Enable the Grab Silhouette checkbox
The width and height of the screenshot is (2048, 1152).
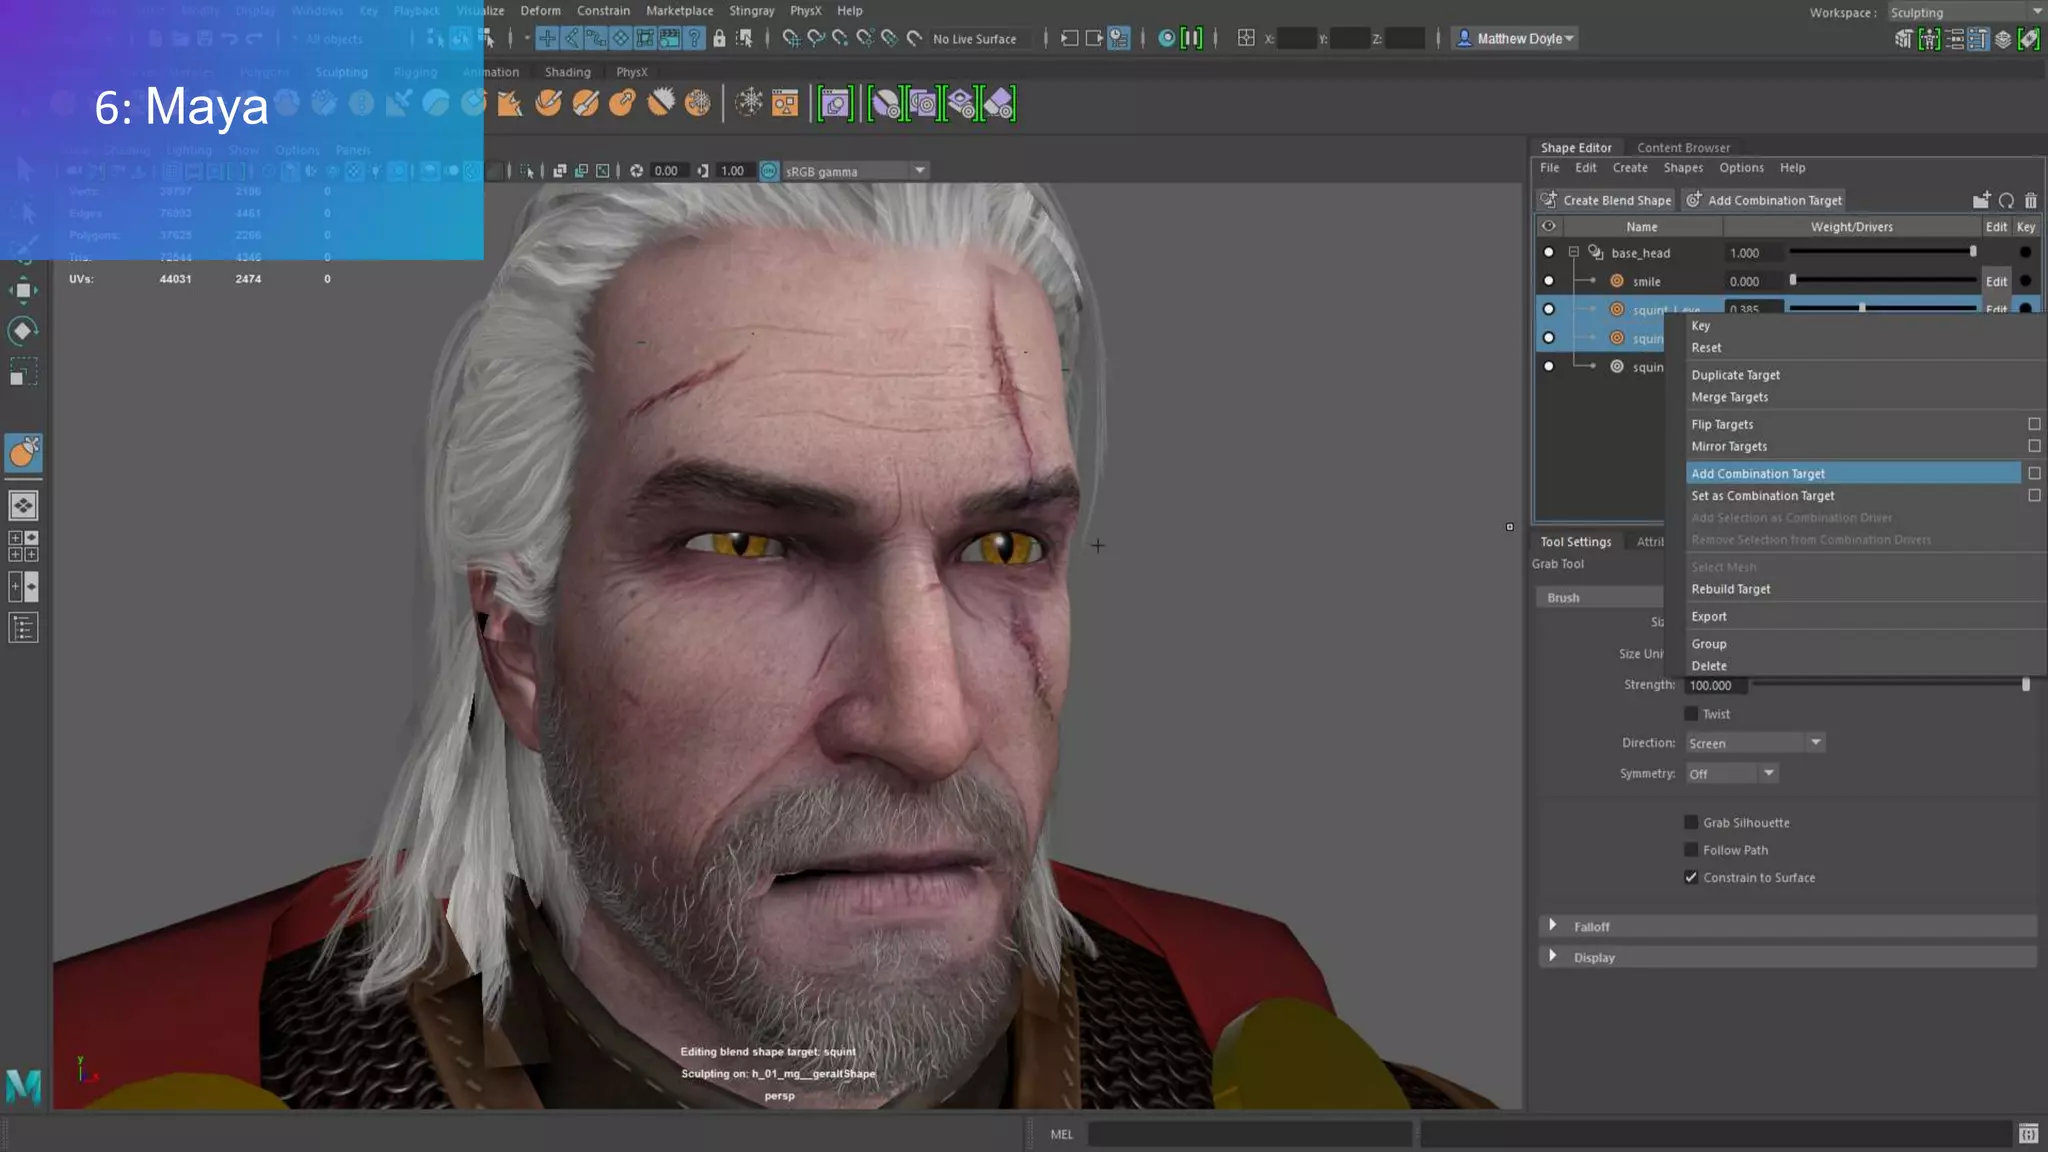pos(1691,823)
